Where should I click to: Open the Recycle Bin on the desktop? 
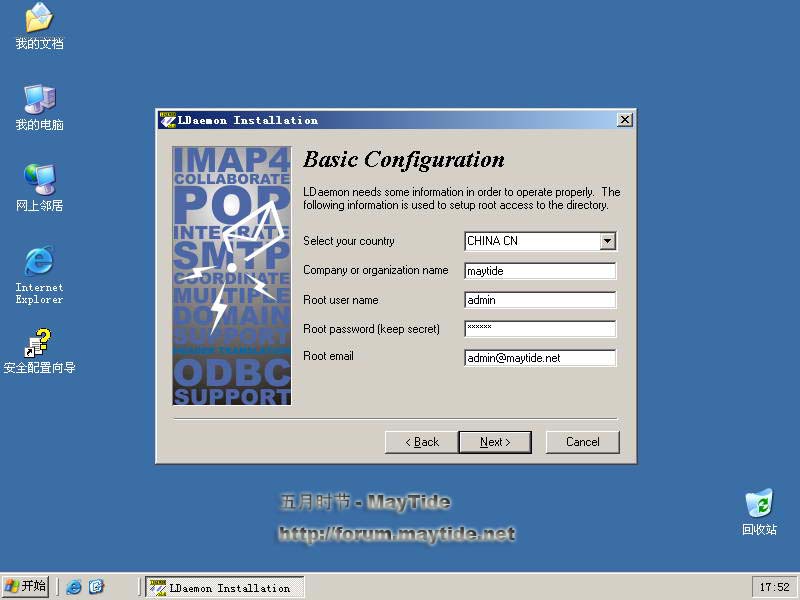[759, 505]
